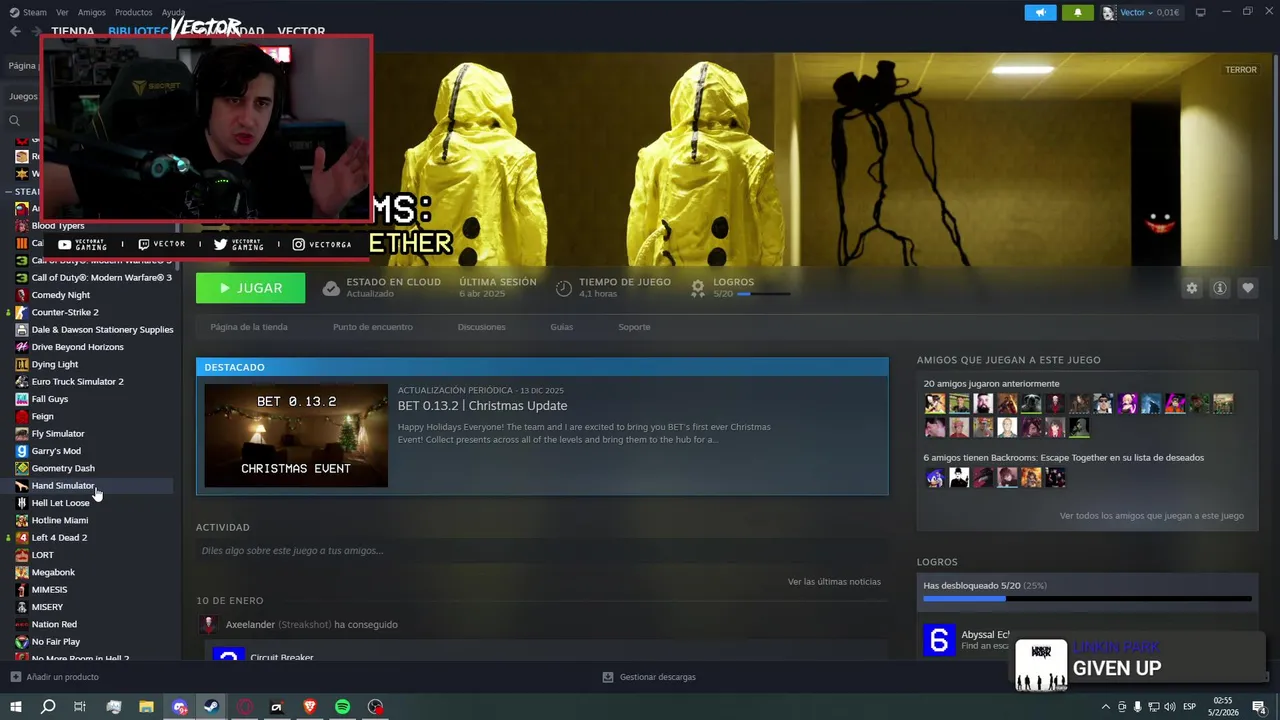Open File Explorer in the taskbar

(x=146, y=706)
